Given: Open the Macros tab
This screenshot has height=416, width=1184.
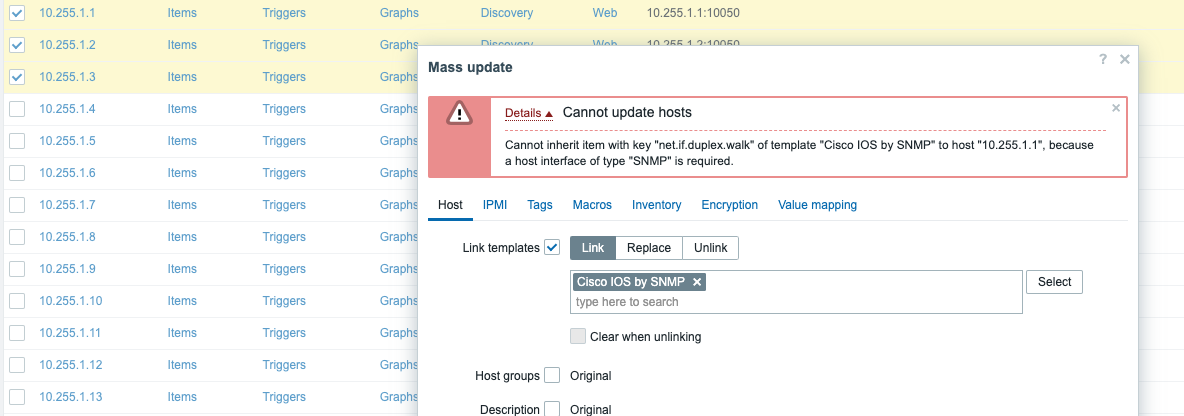Looking at the screenshot, I should pyautogui.click(x=592, y=205).
